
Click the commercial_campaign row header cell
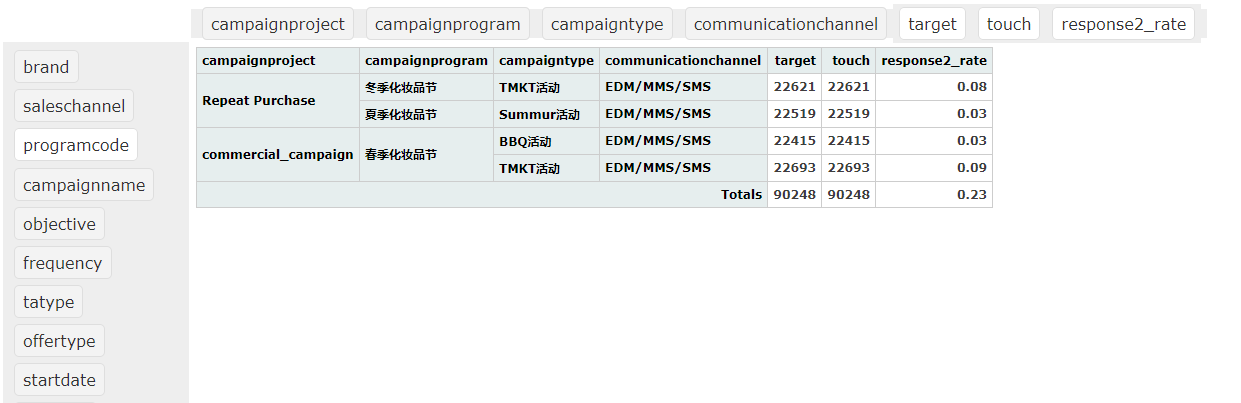(x=277, y=155)
